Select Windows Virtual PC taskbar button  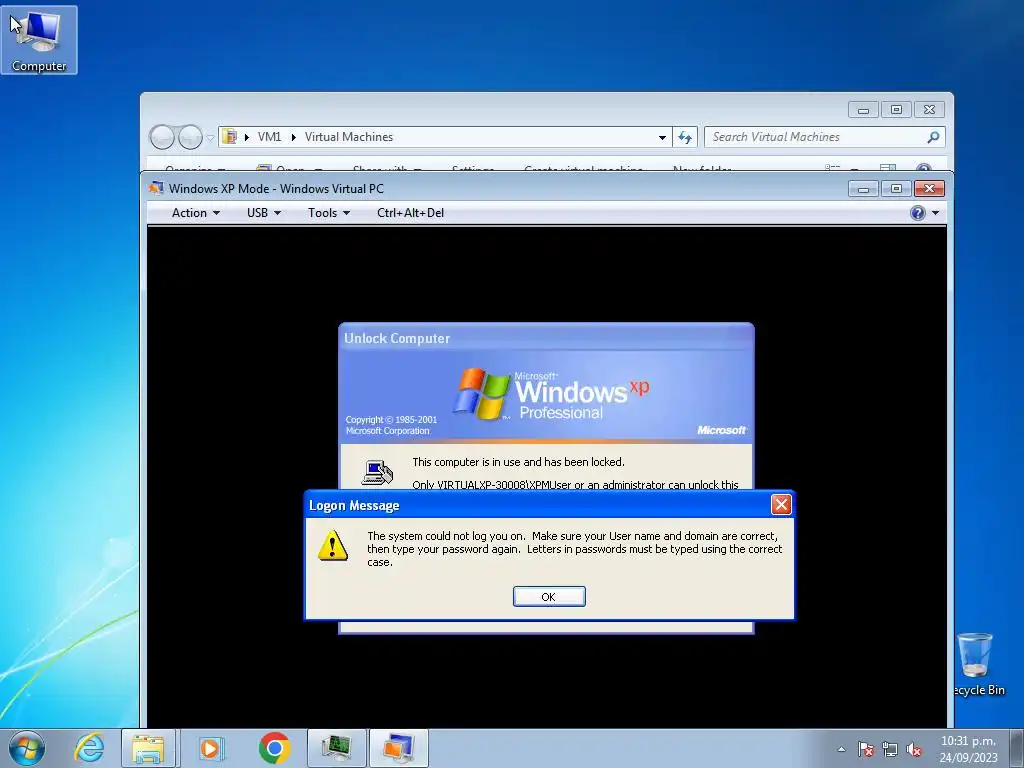[x=399, y=748]
